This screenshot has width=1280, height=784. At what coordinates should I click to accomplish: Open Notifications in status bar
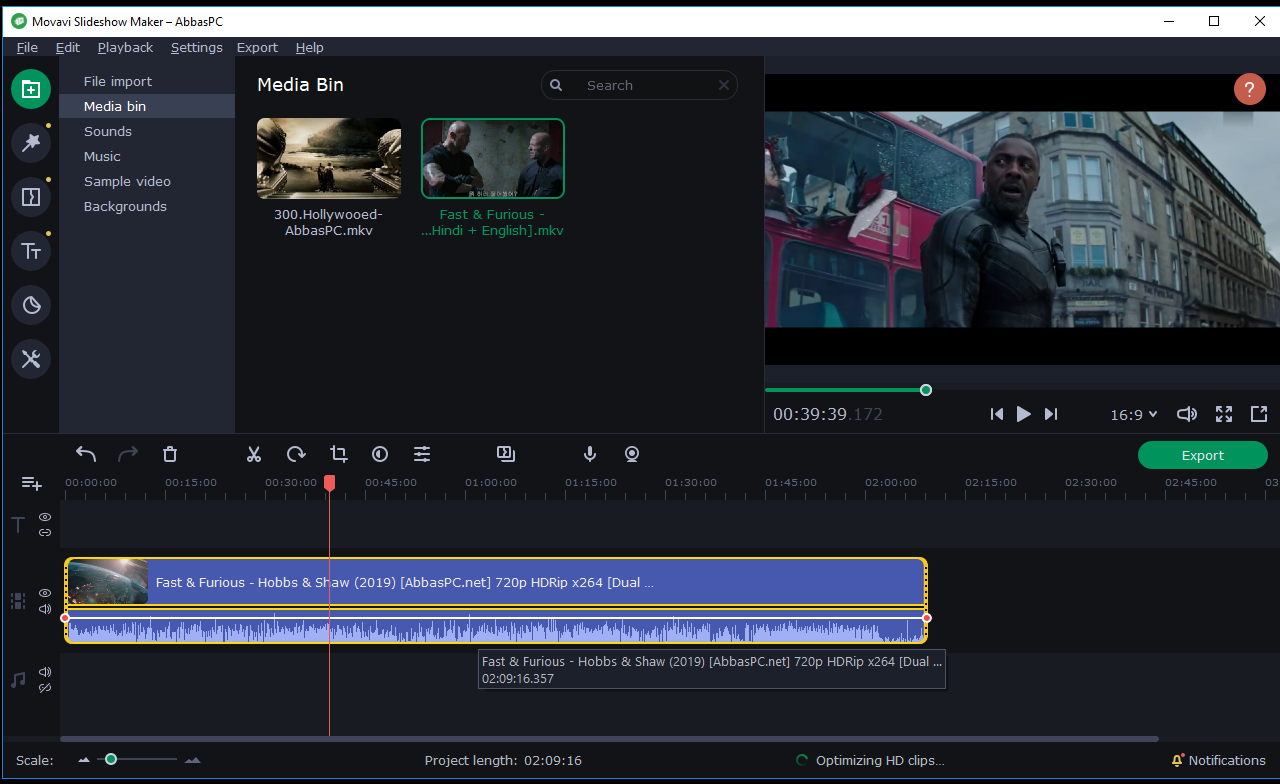tap(1218, 760)
